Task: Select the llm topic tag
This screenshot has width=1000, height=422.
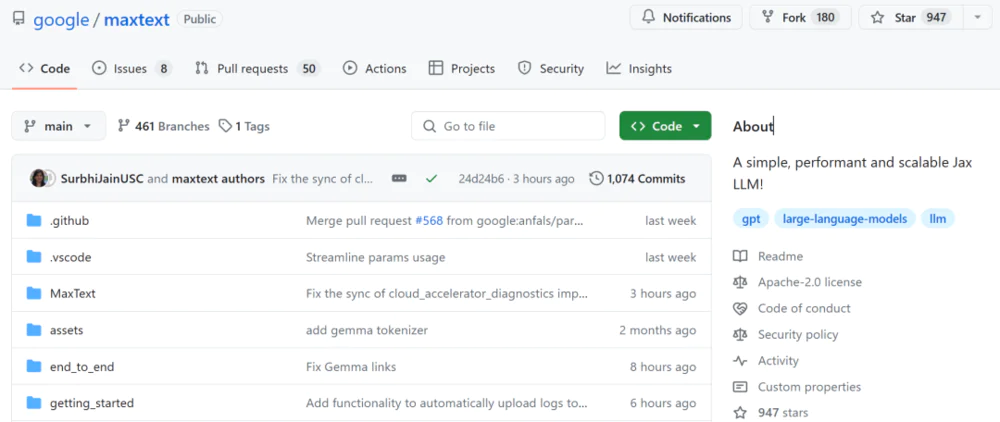Action: (x=938, y=219)
